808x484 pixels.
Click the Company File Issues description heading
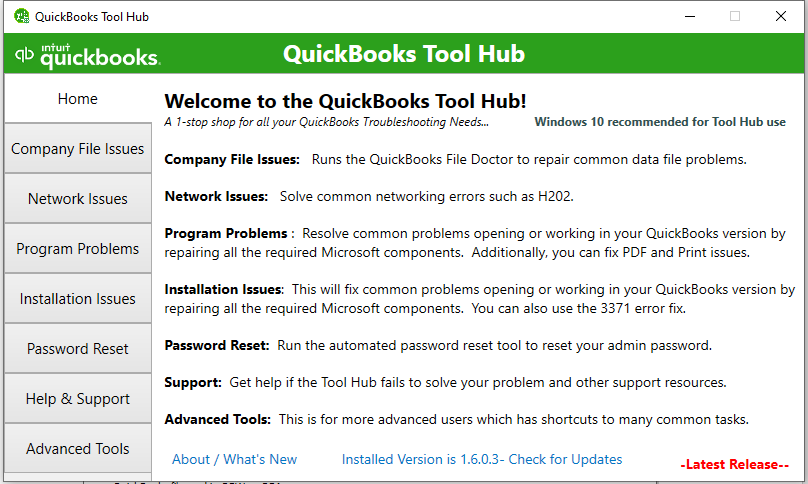point(232,159)
